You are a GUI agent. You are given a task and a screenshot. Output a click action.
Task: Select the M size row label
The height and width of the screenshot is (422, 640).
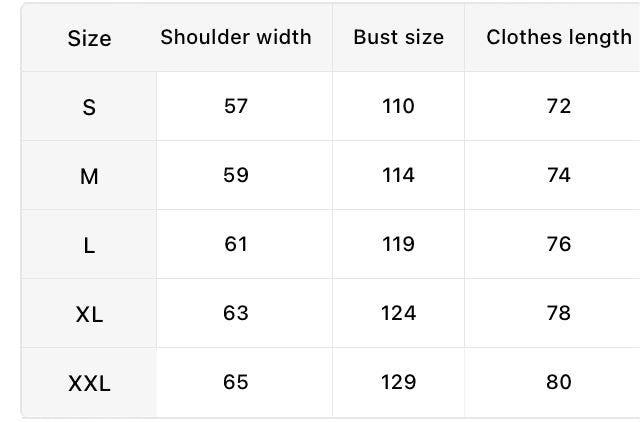(89, 177)
